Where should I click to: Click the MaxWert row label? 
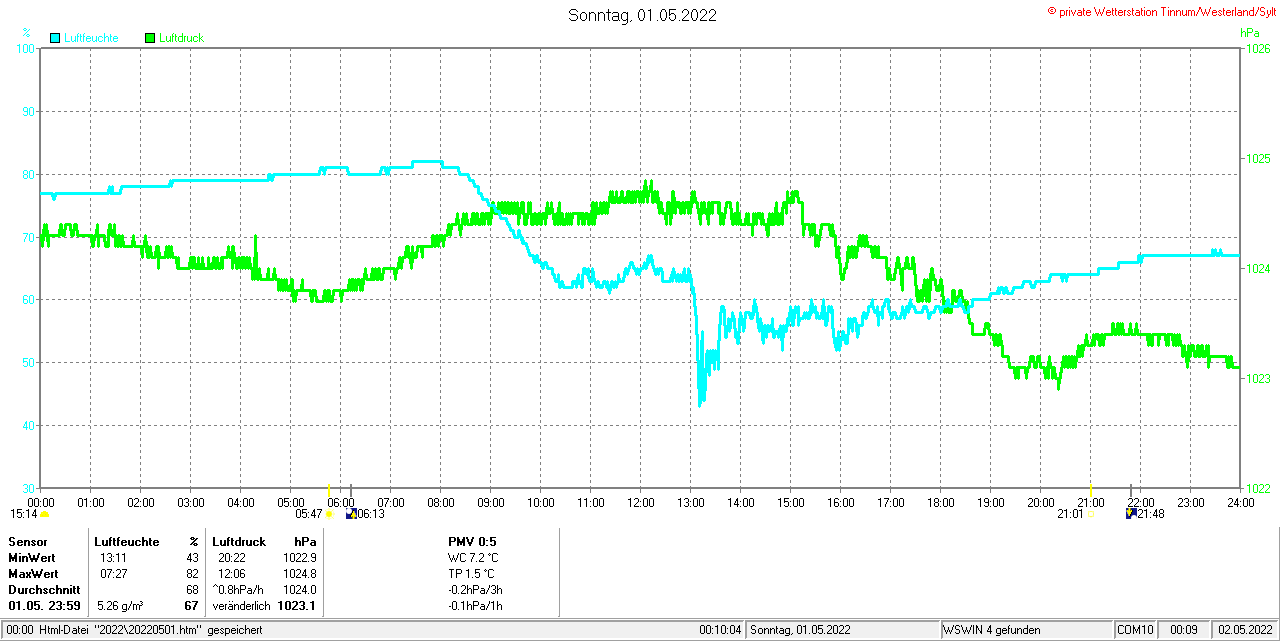(33, 574)
